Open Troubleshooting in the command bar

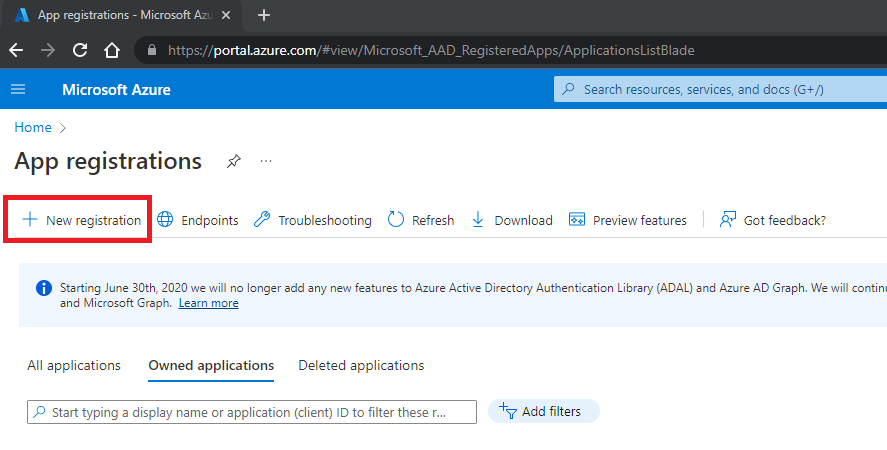(312, 220)
